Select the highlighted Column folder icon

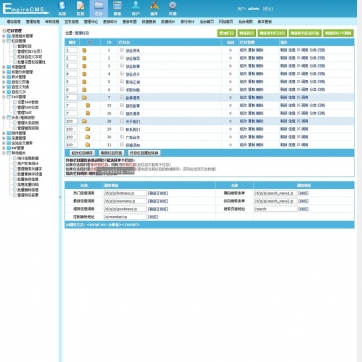99,6
